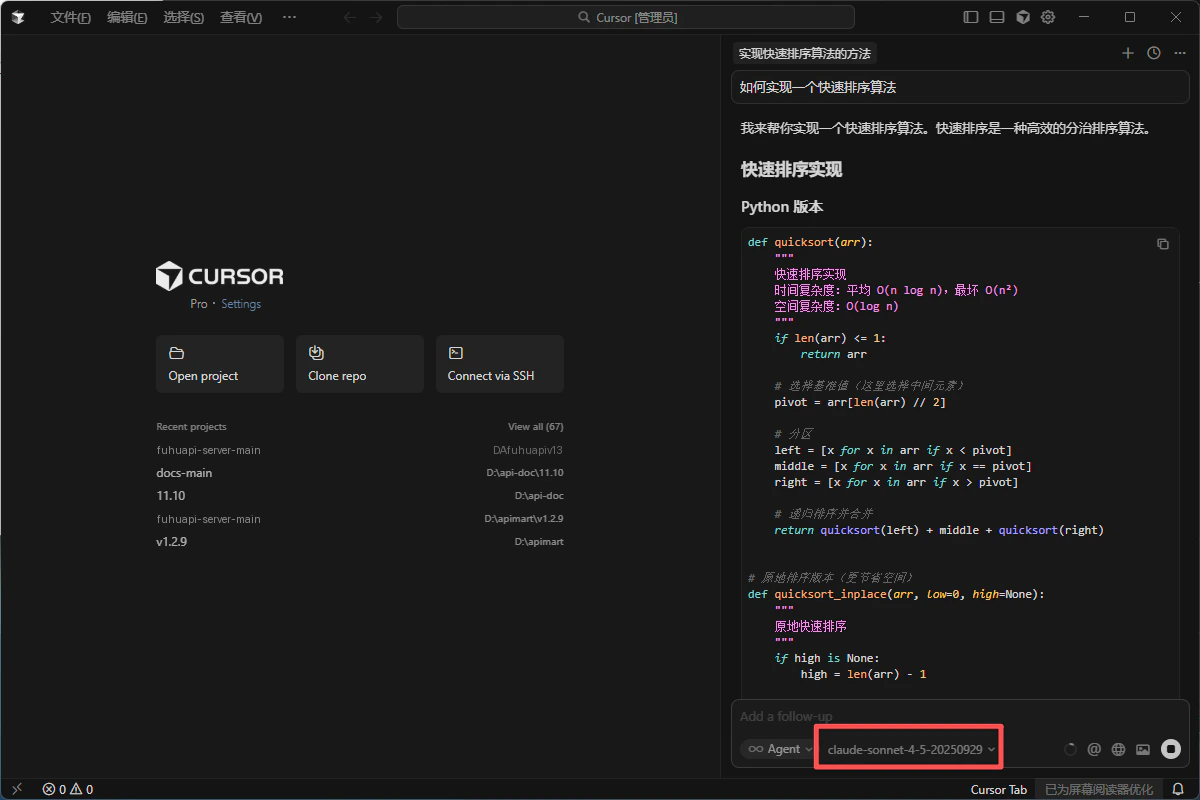Image resolution: width=1200 pixels, height=800 pixels.
Task: Click the def quicksort_inplace code line
Action: coord(896,594)
